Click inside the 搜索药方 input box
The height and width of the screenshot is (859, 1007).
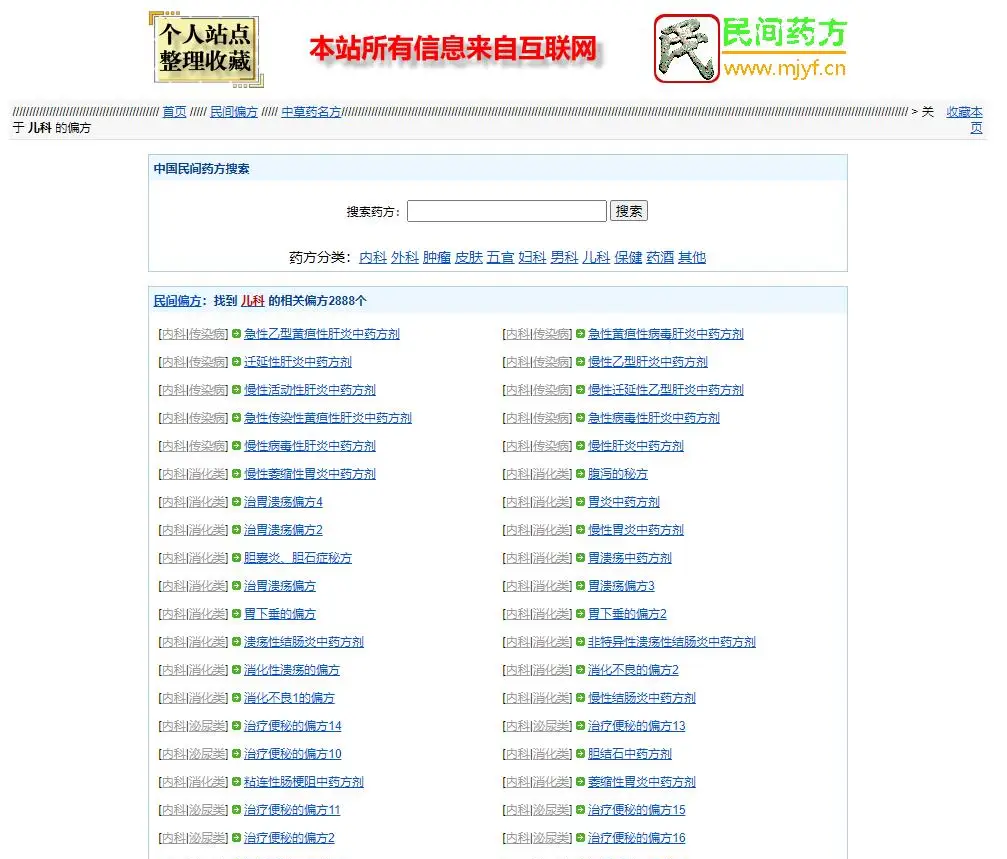click(505, 210)
